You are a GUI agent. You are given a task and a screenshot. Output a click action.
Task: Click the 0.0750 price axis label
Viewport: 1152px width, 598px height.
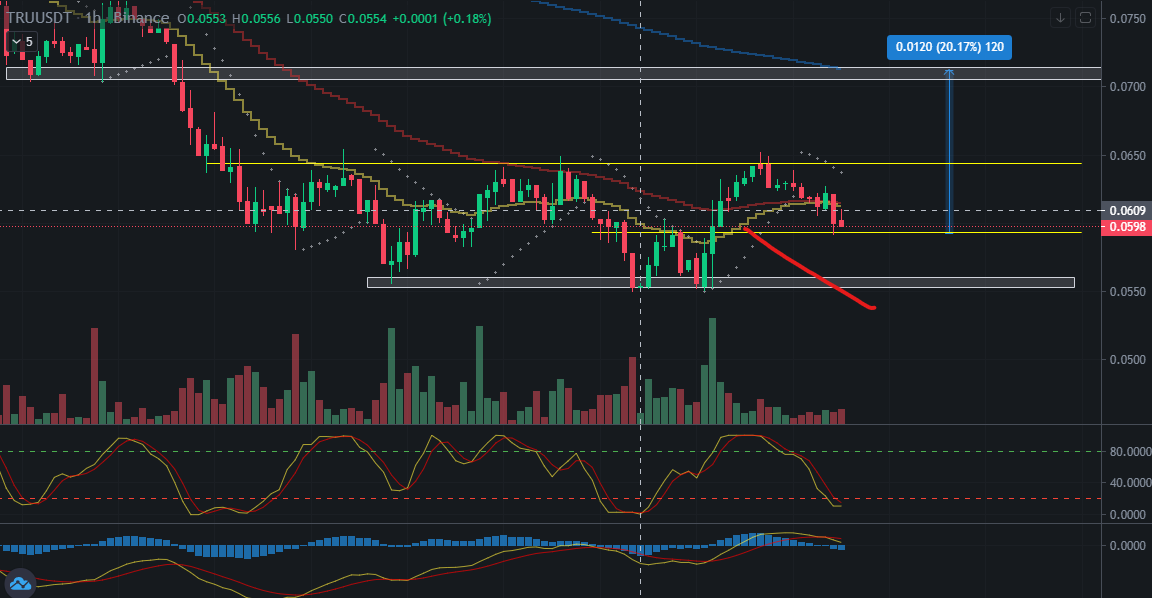point(1127,18)
